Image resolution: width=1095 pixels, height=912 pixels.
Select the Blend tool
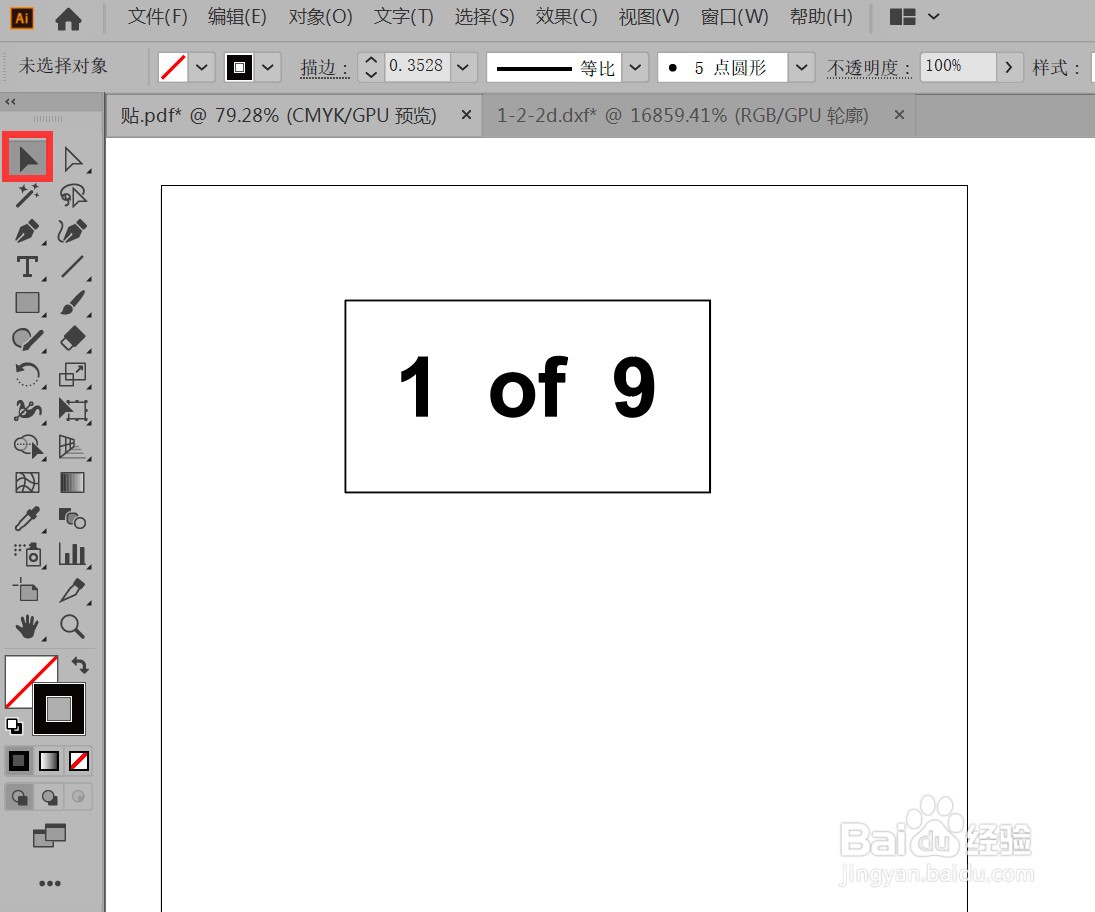pos(73,519)
